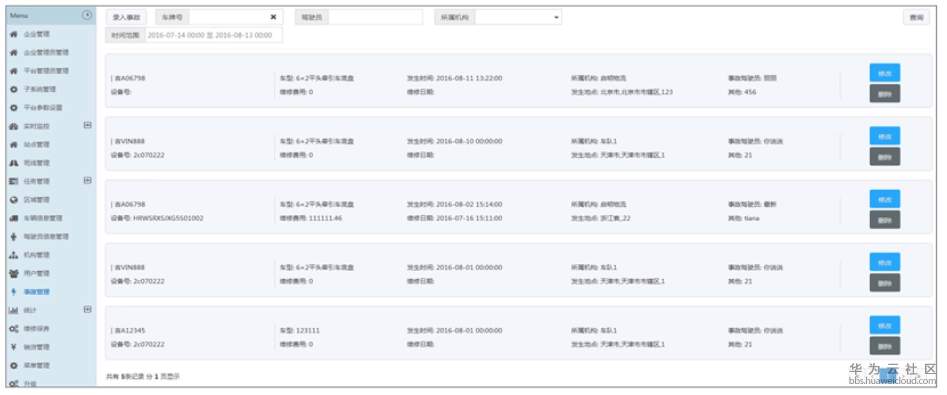Click the record count text below the list
This screenshot has width=947, height=395.
coord(143,376)
